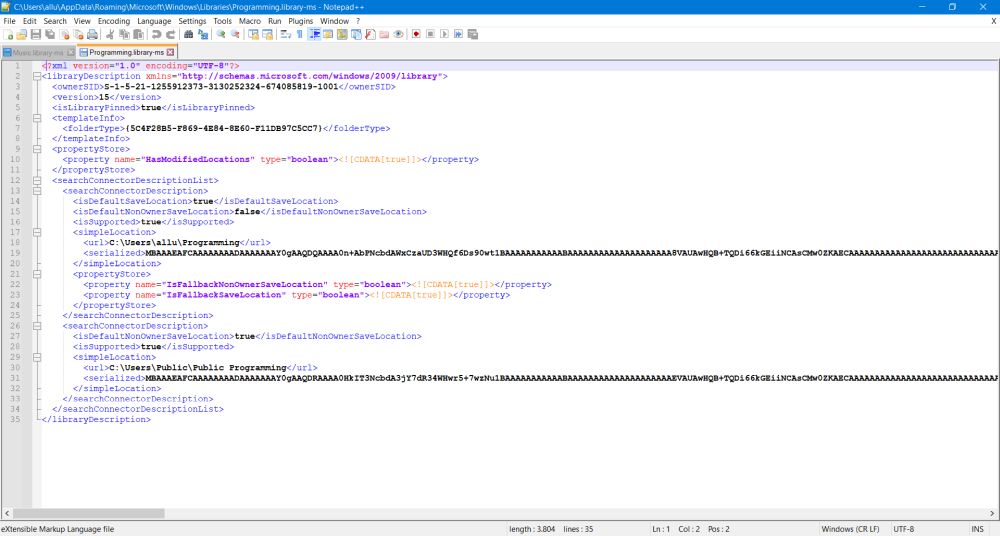The height and width of the screenshot is (536, 1000).
Task: Toggle file monitoring eye icon
Action: 399,34
